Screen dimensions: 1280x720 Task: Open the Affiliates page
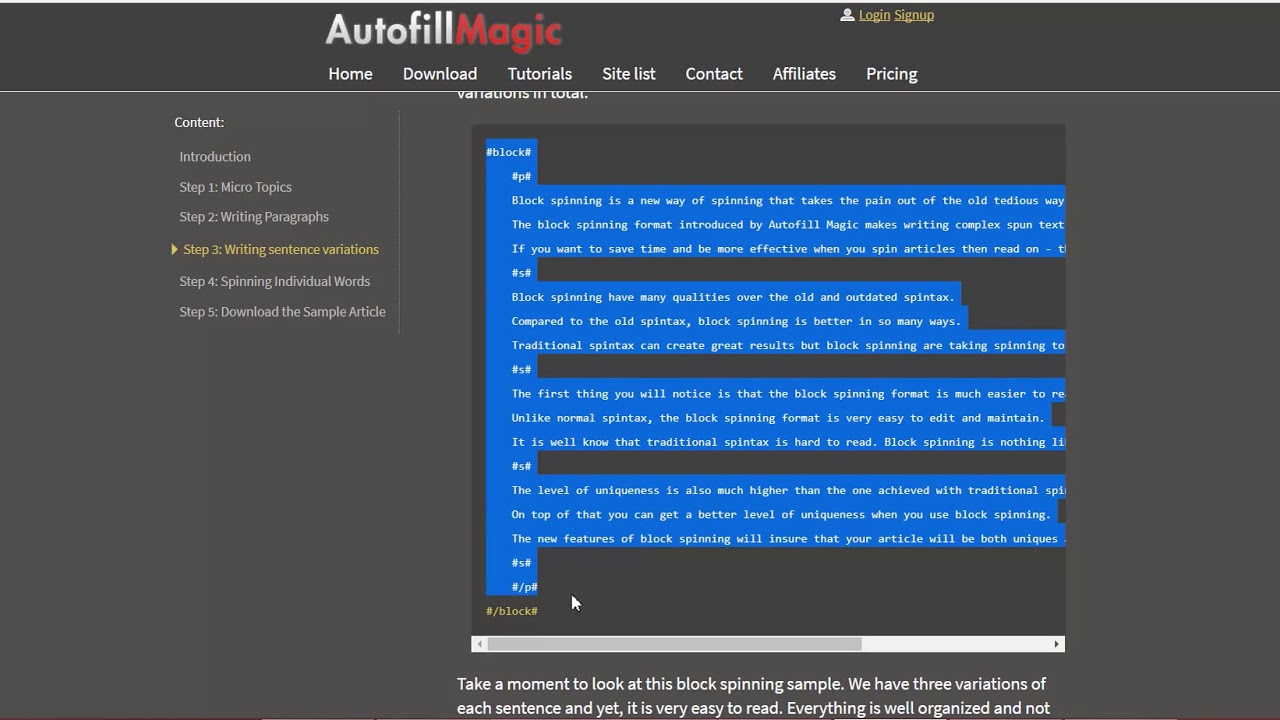[804, 74]
